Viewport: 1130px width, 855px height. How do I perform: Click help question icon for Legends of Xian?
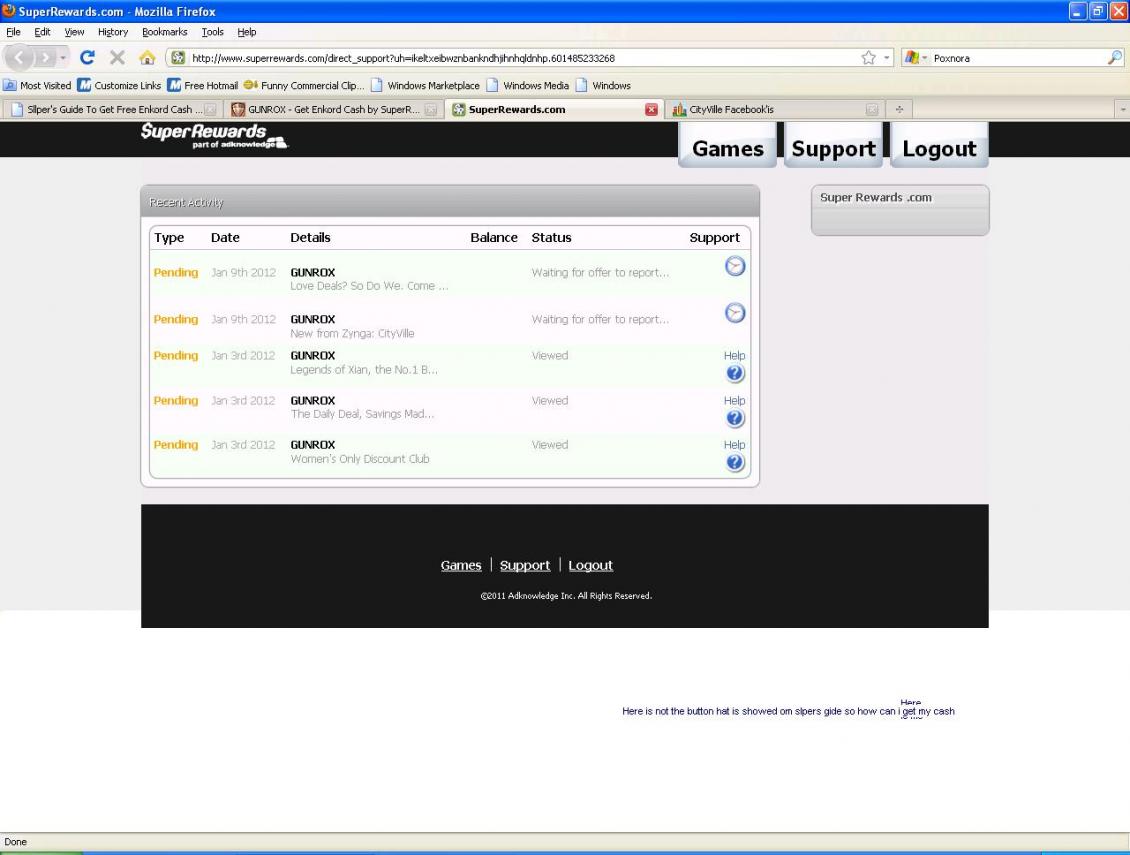pos(735,373)
